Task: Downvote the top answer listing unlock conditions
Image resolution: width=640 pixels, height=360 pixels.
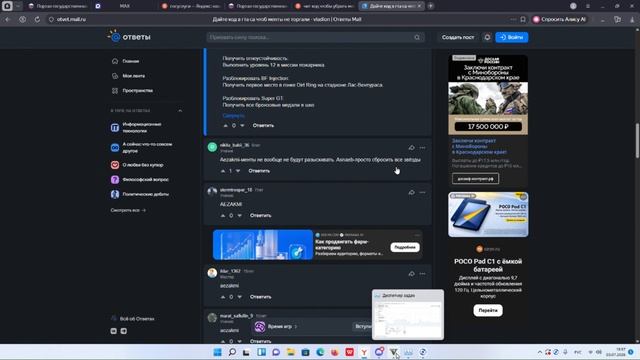Action: (242, 126)
